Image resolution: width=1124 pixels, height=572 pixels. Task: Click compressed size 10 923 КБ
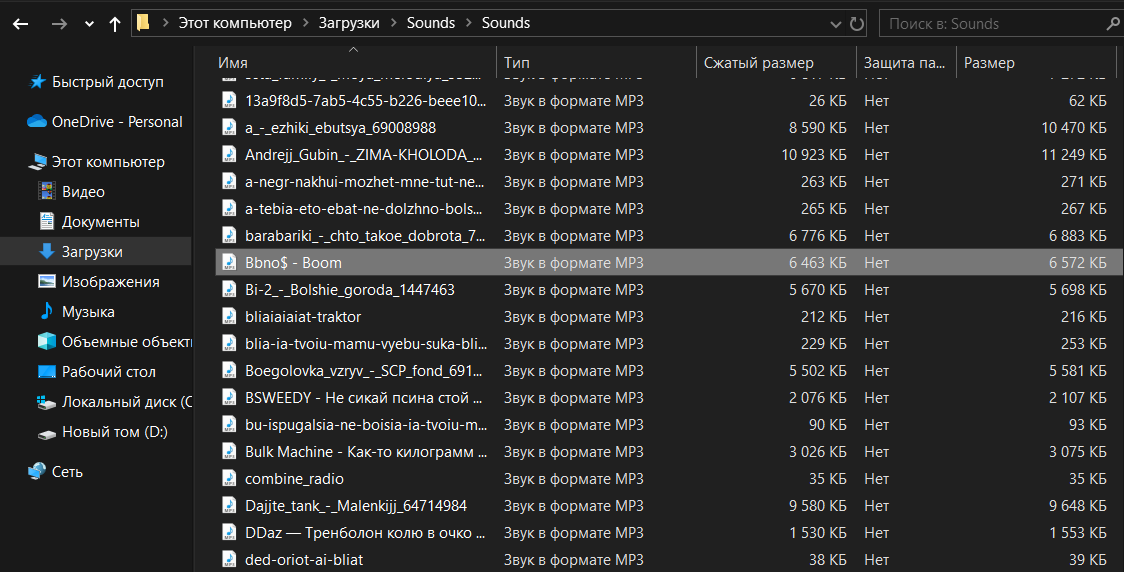tap(814, 155)
